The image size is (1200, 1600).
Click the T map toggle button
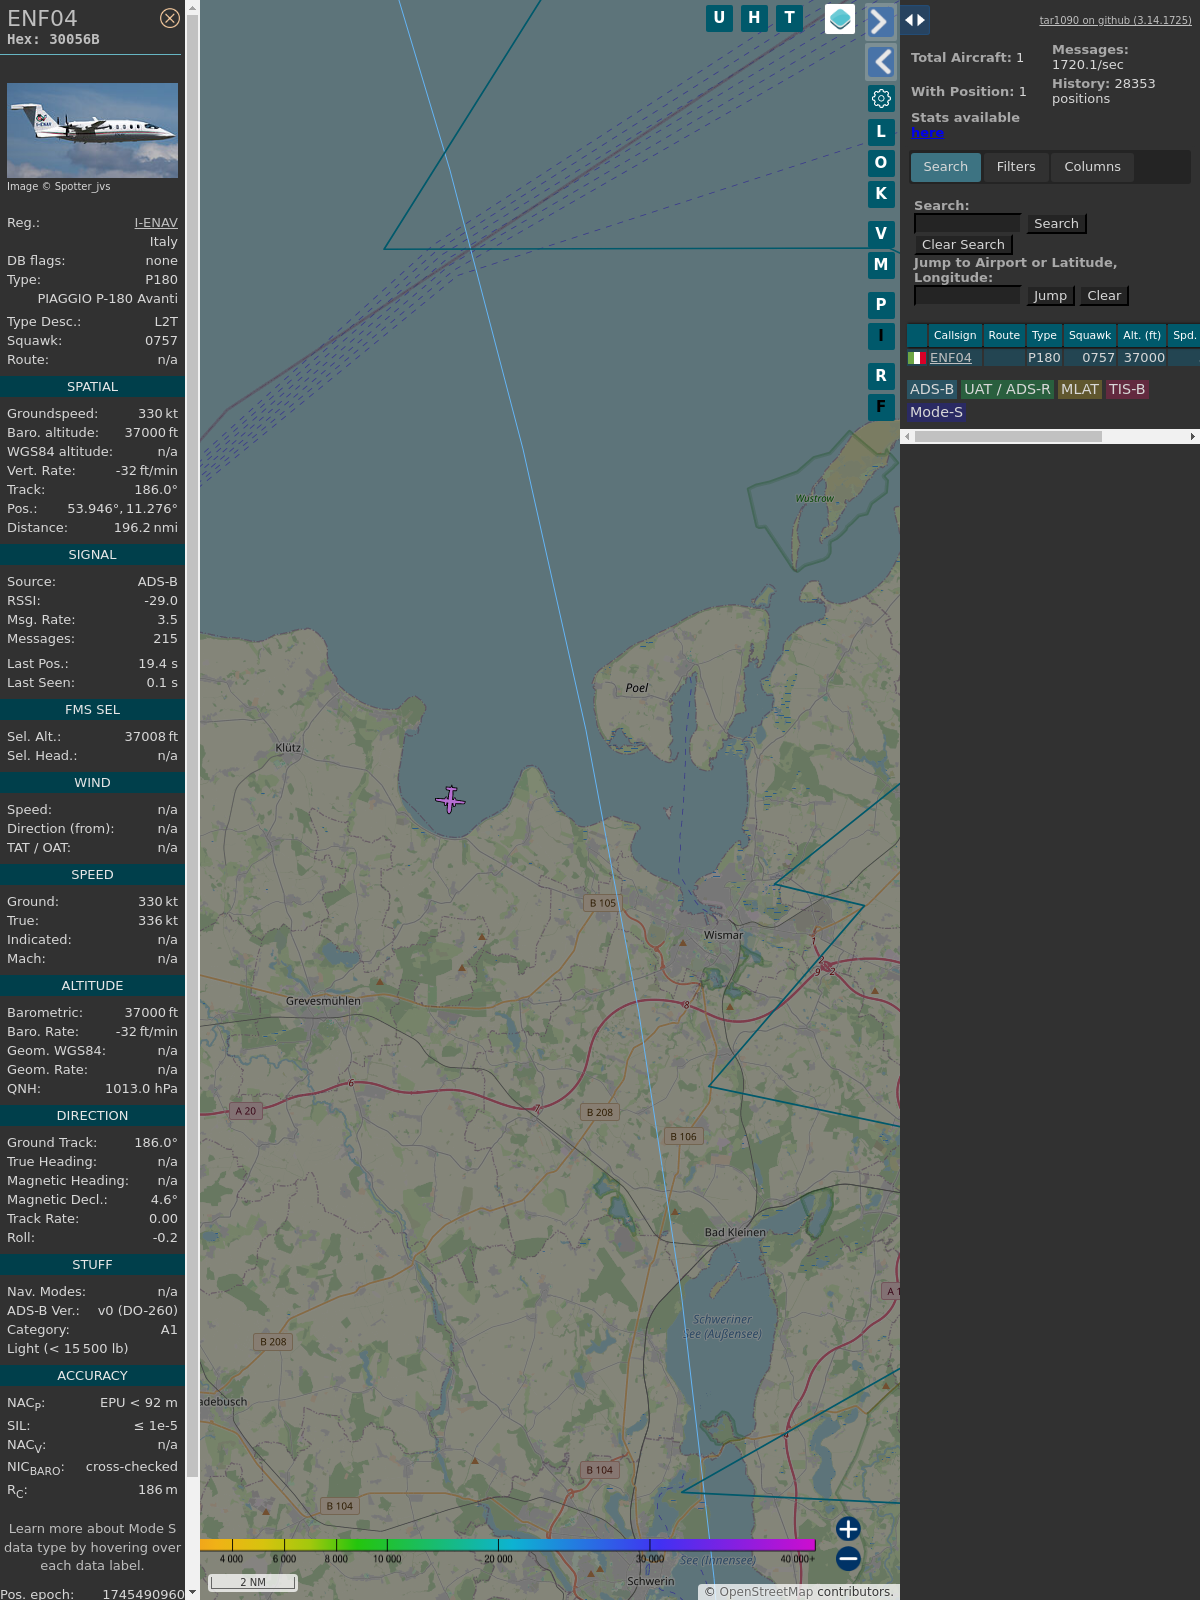click(x=790, y=18)
